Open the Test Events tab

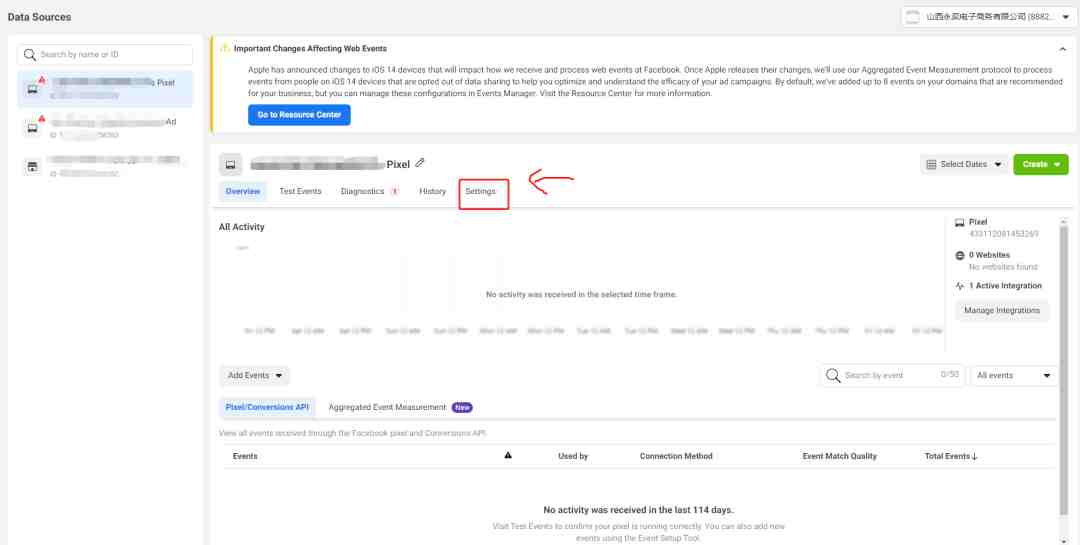click(300, 192)
